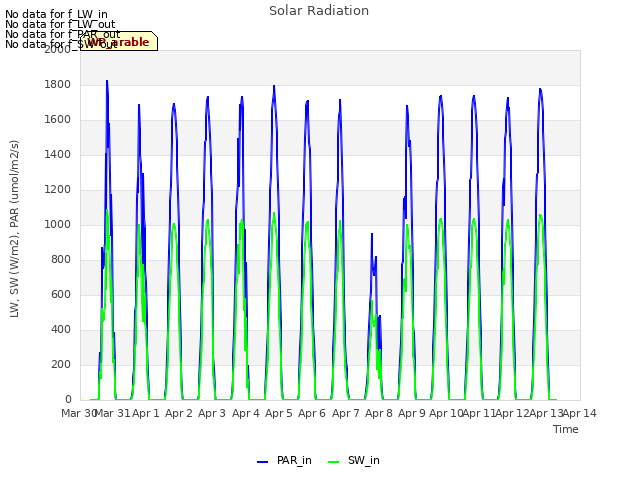Image resolution: width=640 pixels, height=480 pixels.
Task: Click the Apr 7 x-axis tick label
Action: (346, 413)
